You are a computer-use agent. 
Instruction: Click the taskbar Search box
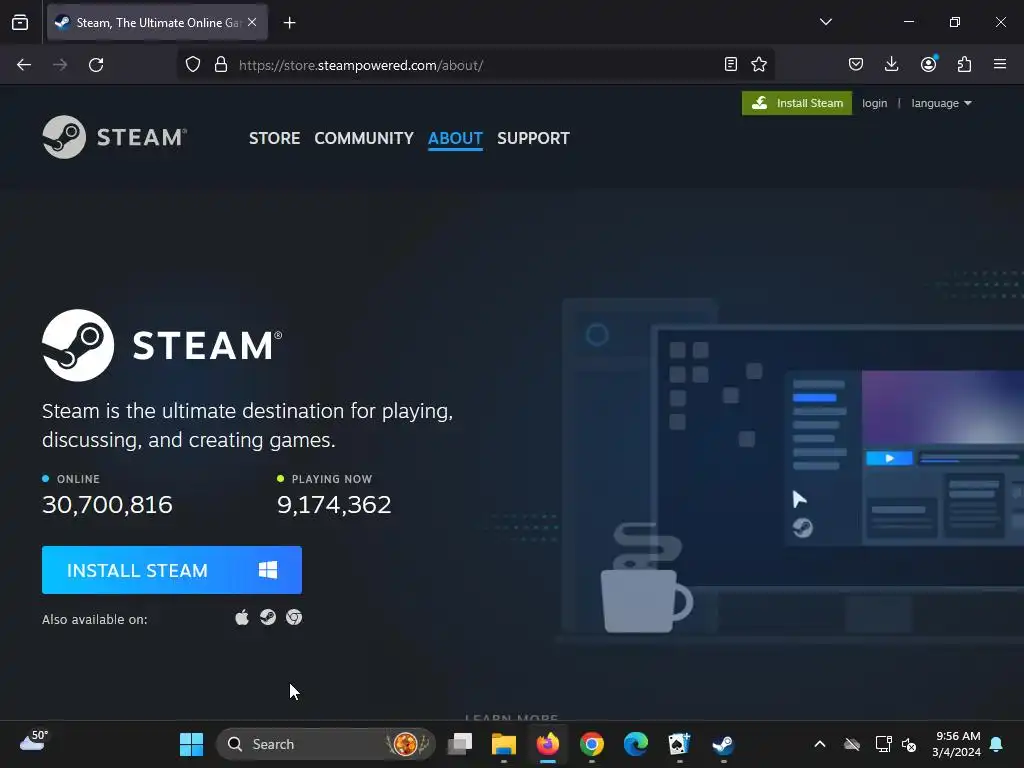click(x=325, y=744)
